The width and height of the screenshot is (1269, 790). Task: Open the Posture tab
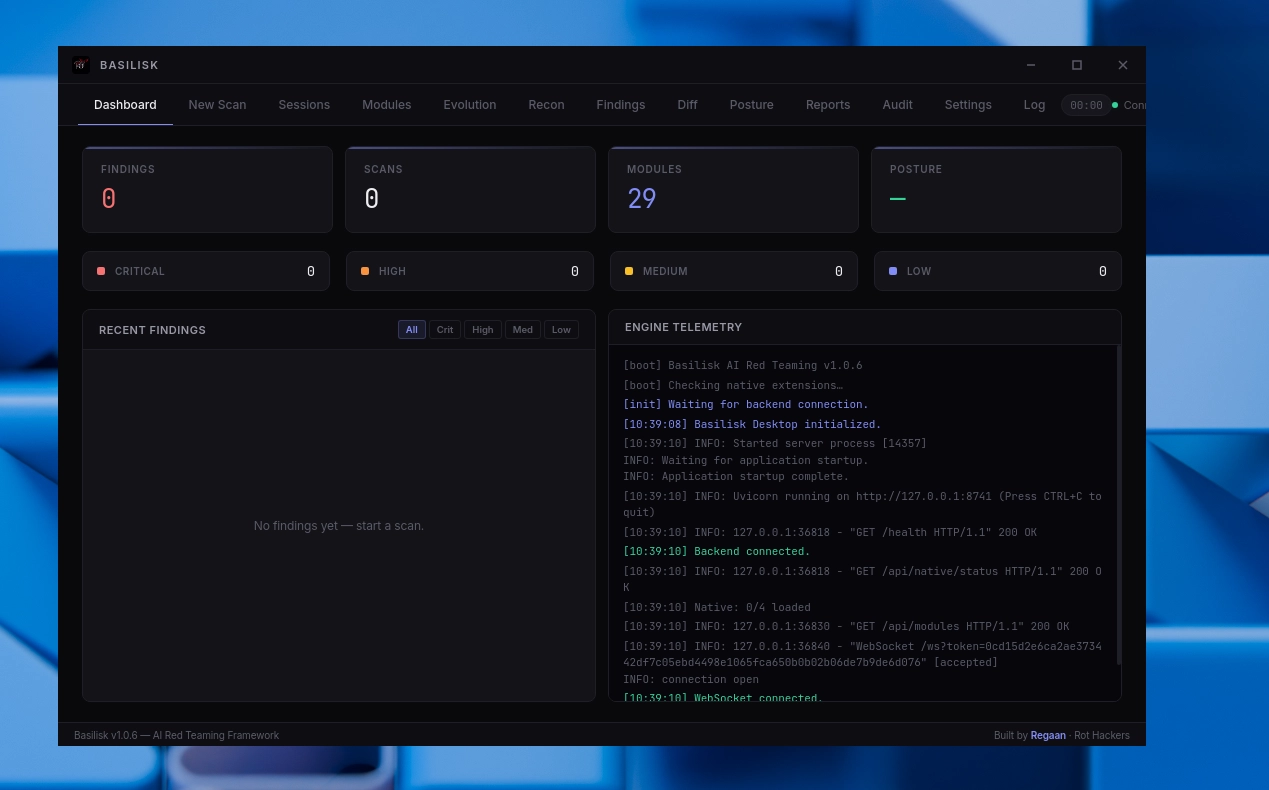[751, 105]
